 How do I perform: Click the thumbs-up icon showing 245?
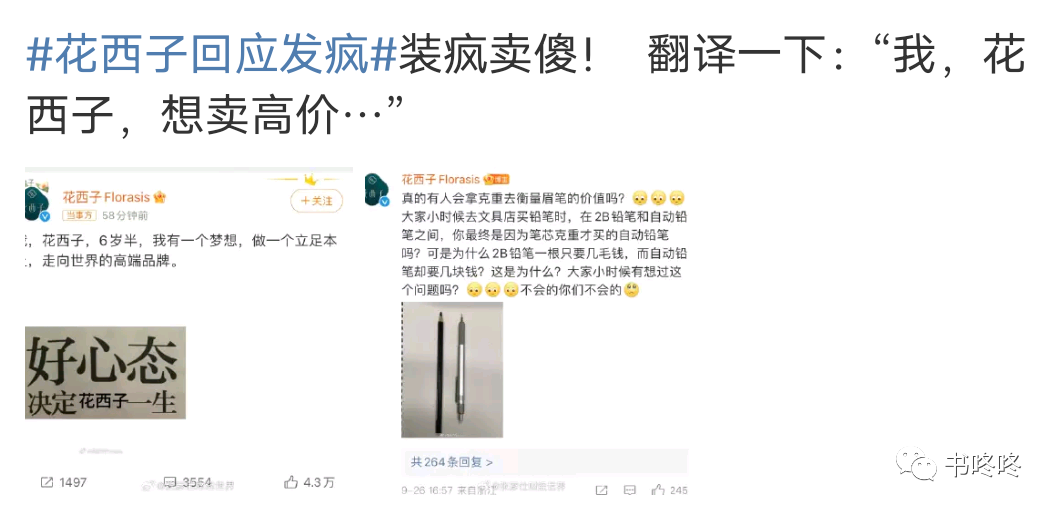[658, 490]
